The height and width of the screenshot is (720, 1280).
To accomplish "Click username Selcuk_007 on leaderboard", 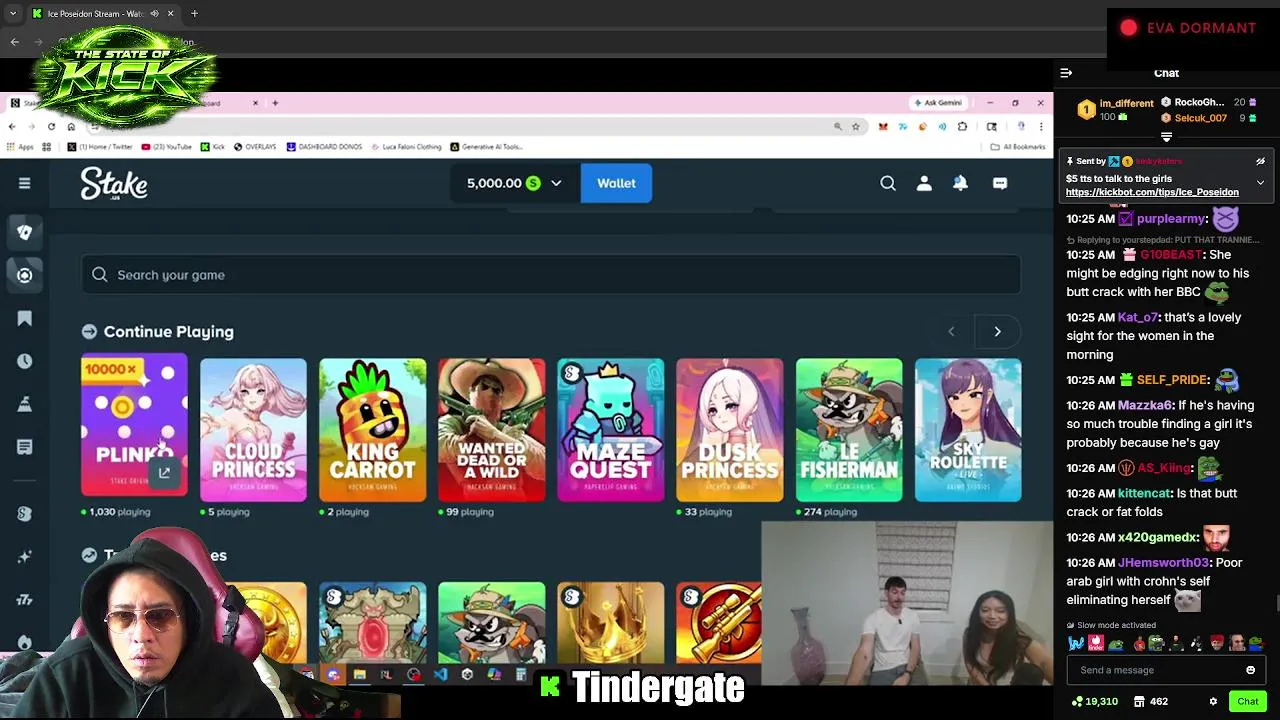I will pyautogui.click(x=1201, y=118).
